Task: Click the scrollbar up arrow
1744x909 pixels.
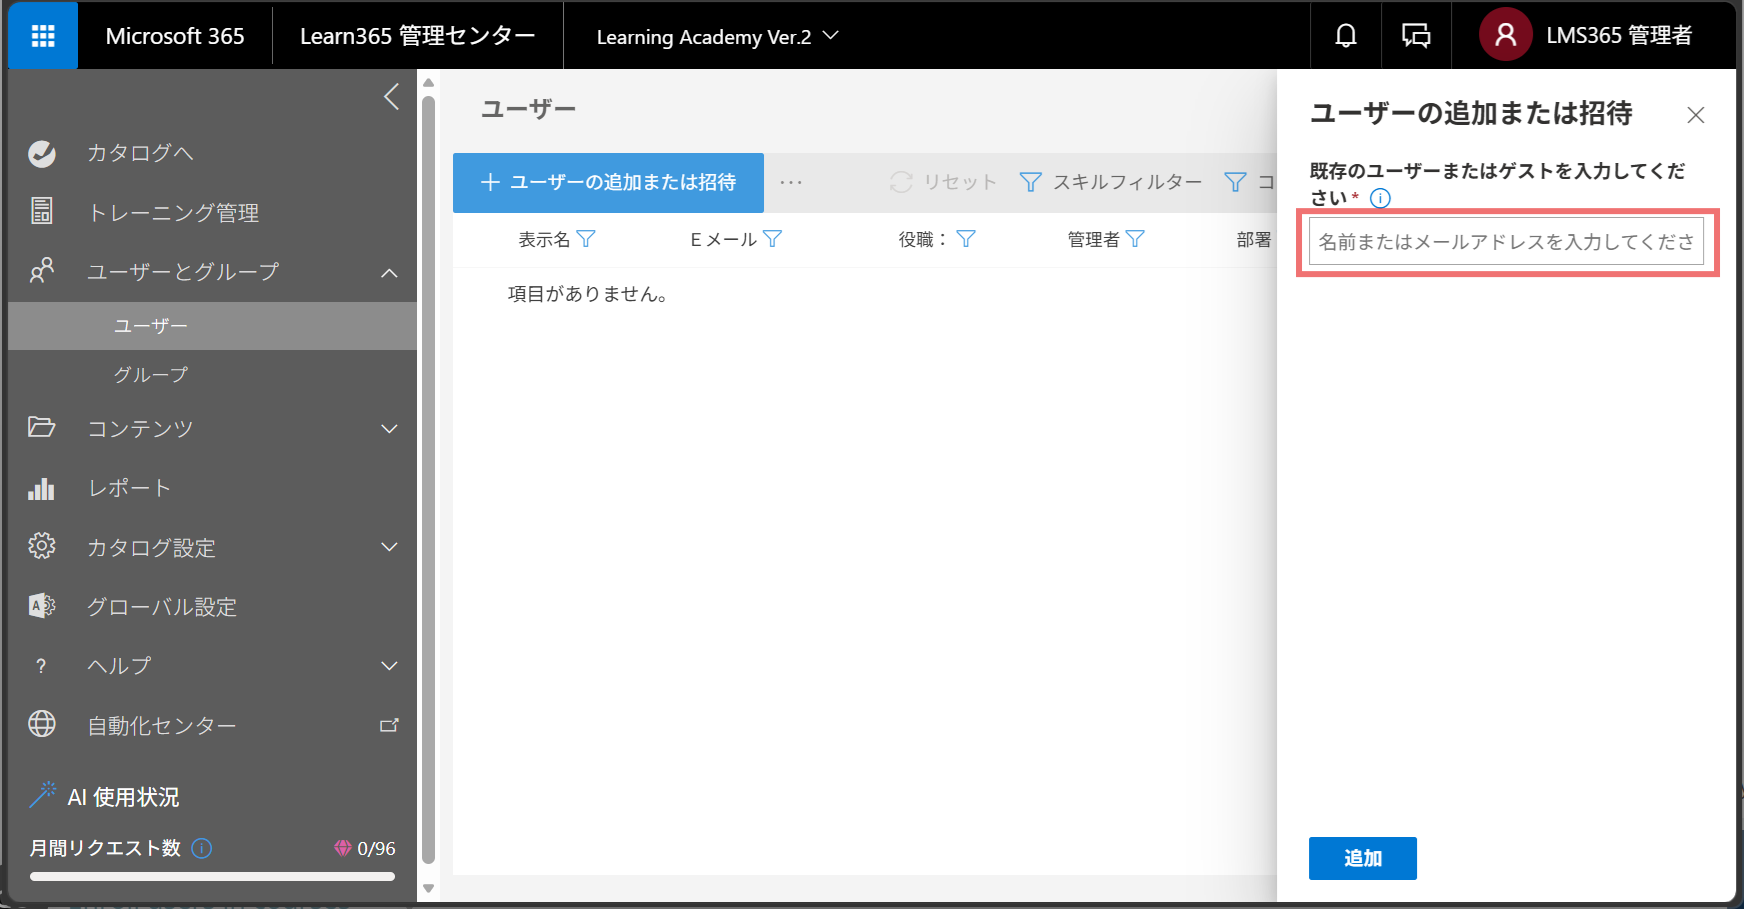Action: pos(429,83)
